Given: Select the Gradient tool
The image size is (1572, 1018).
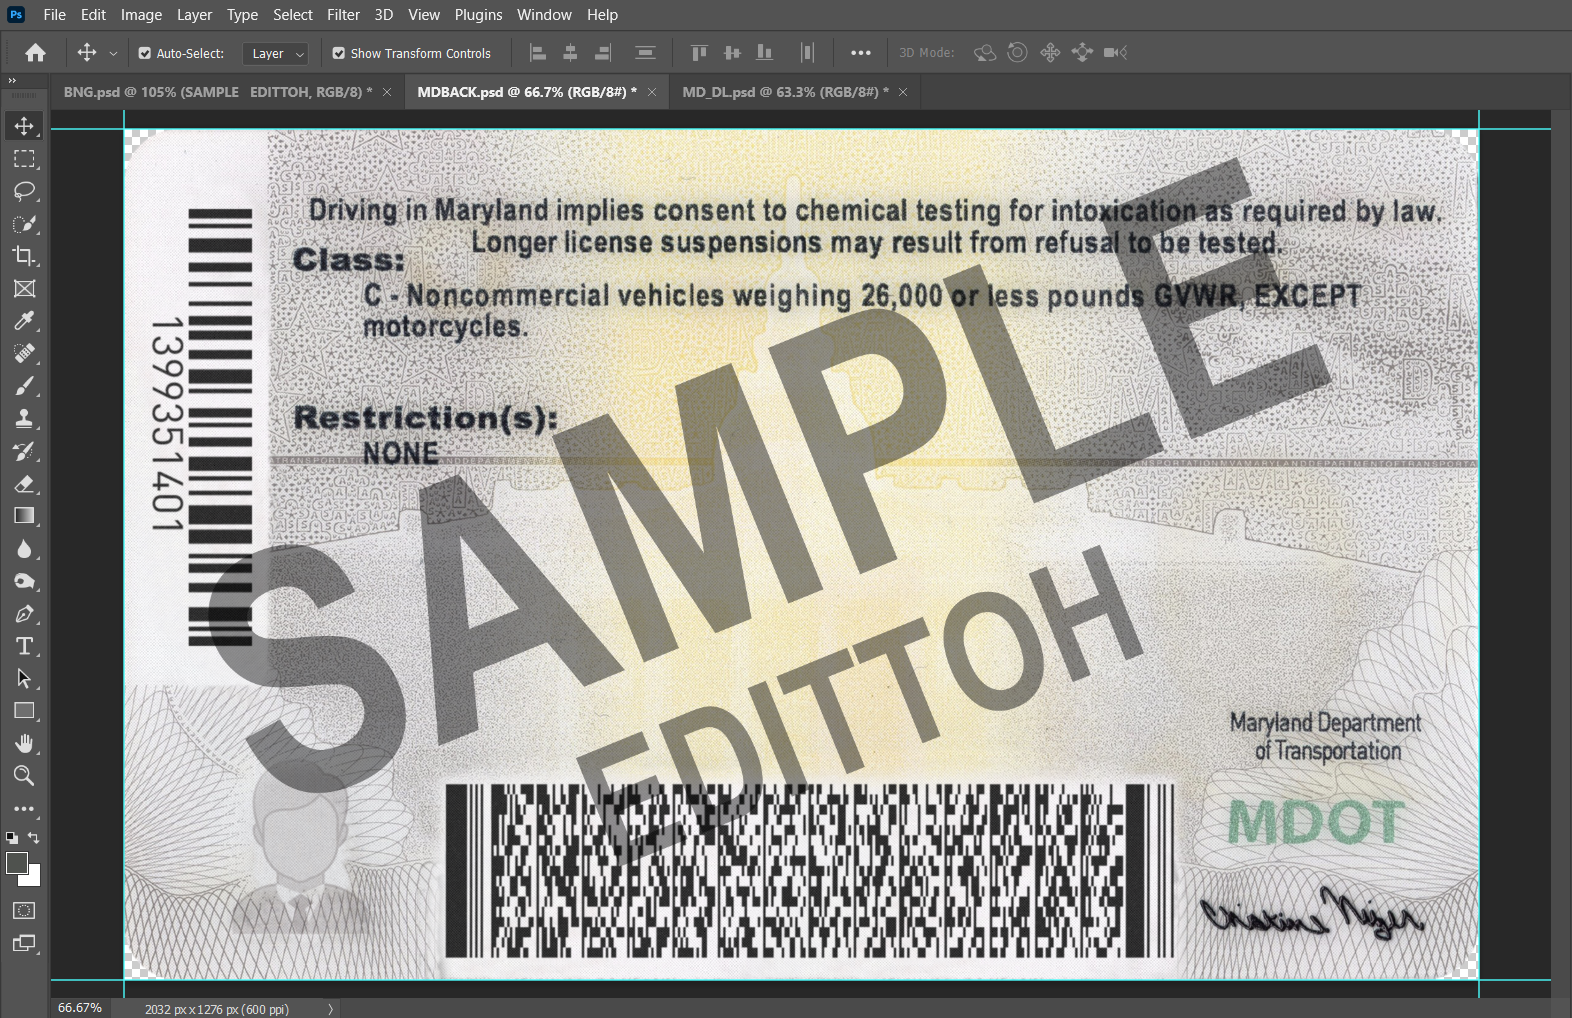Looking at the screenshot, I should click(24, 516).
